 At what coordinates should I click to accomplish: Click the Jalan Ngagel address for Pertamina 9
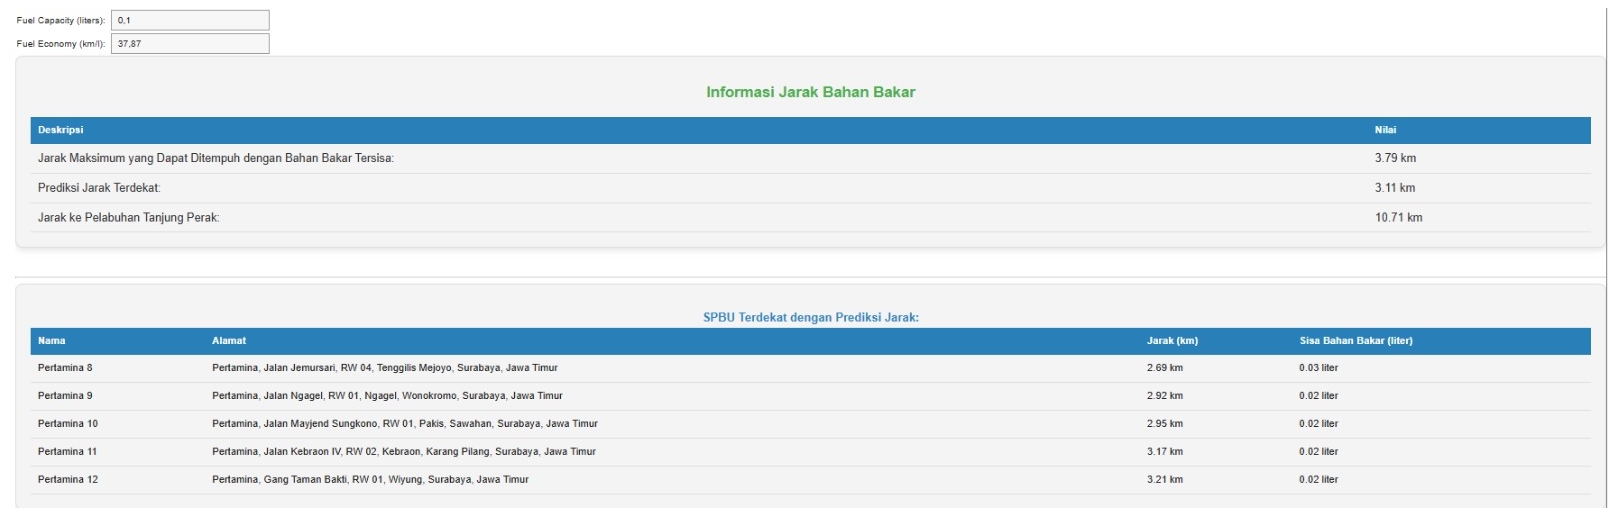click(x=387, y=396)
